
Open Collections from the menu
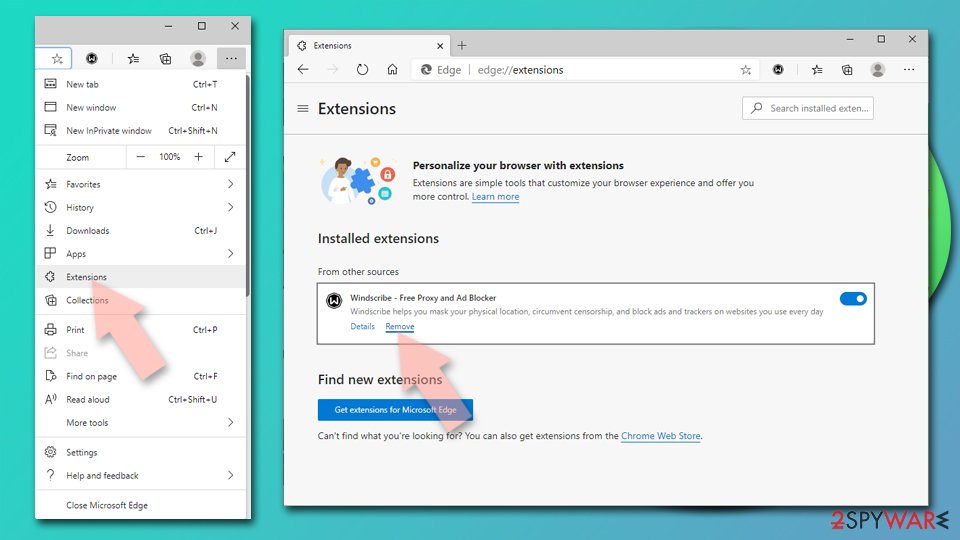pos(141,300)
